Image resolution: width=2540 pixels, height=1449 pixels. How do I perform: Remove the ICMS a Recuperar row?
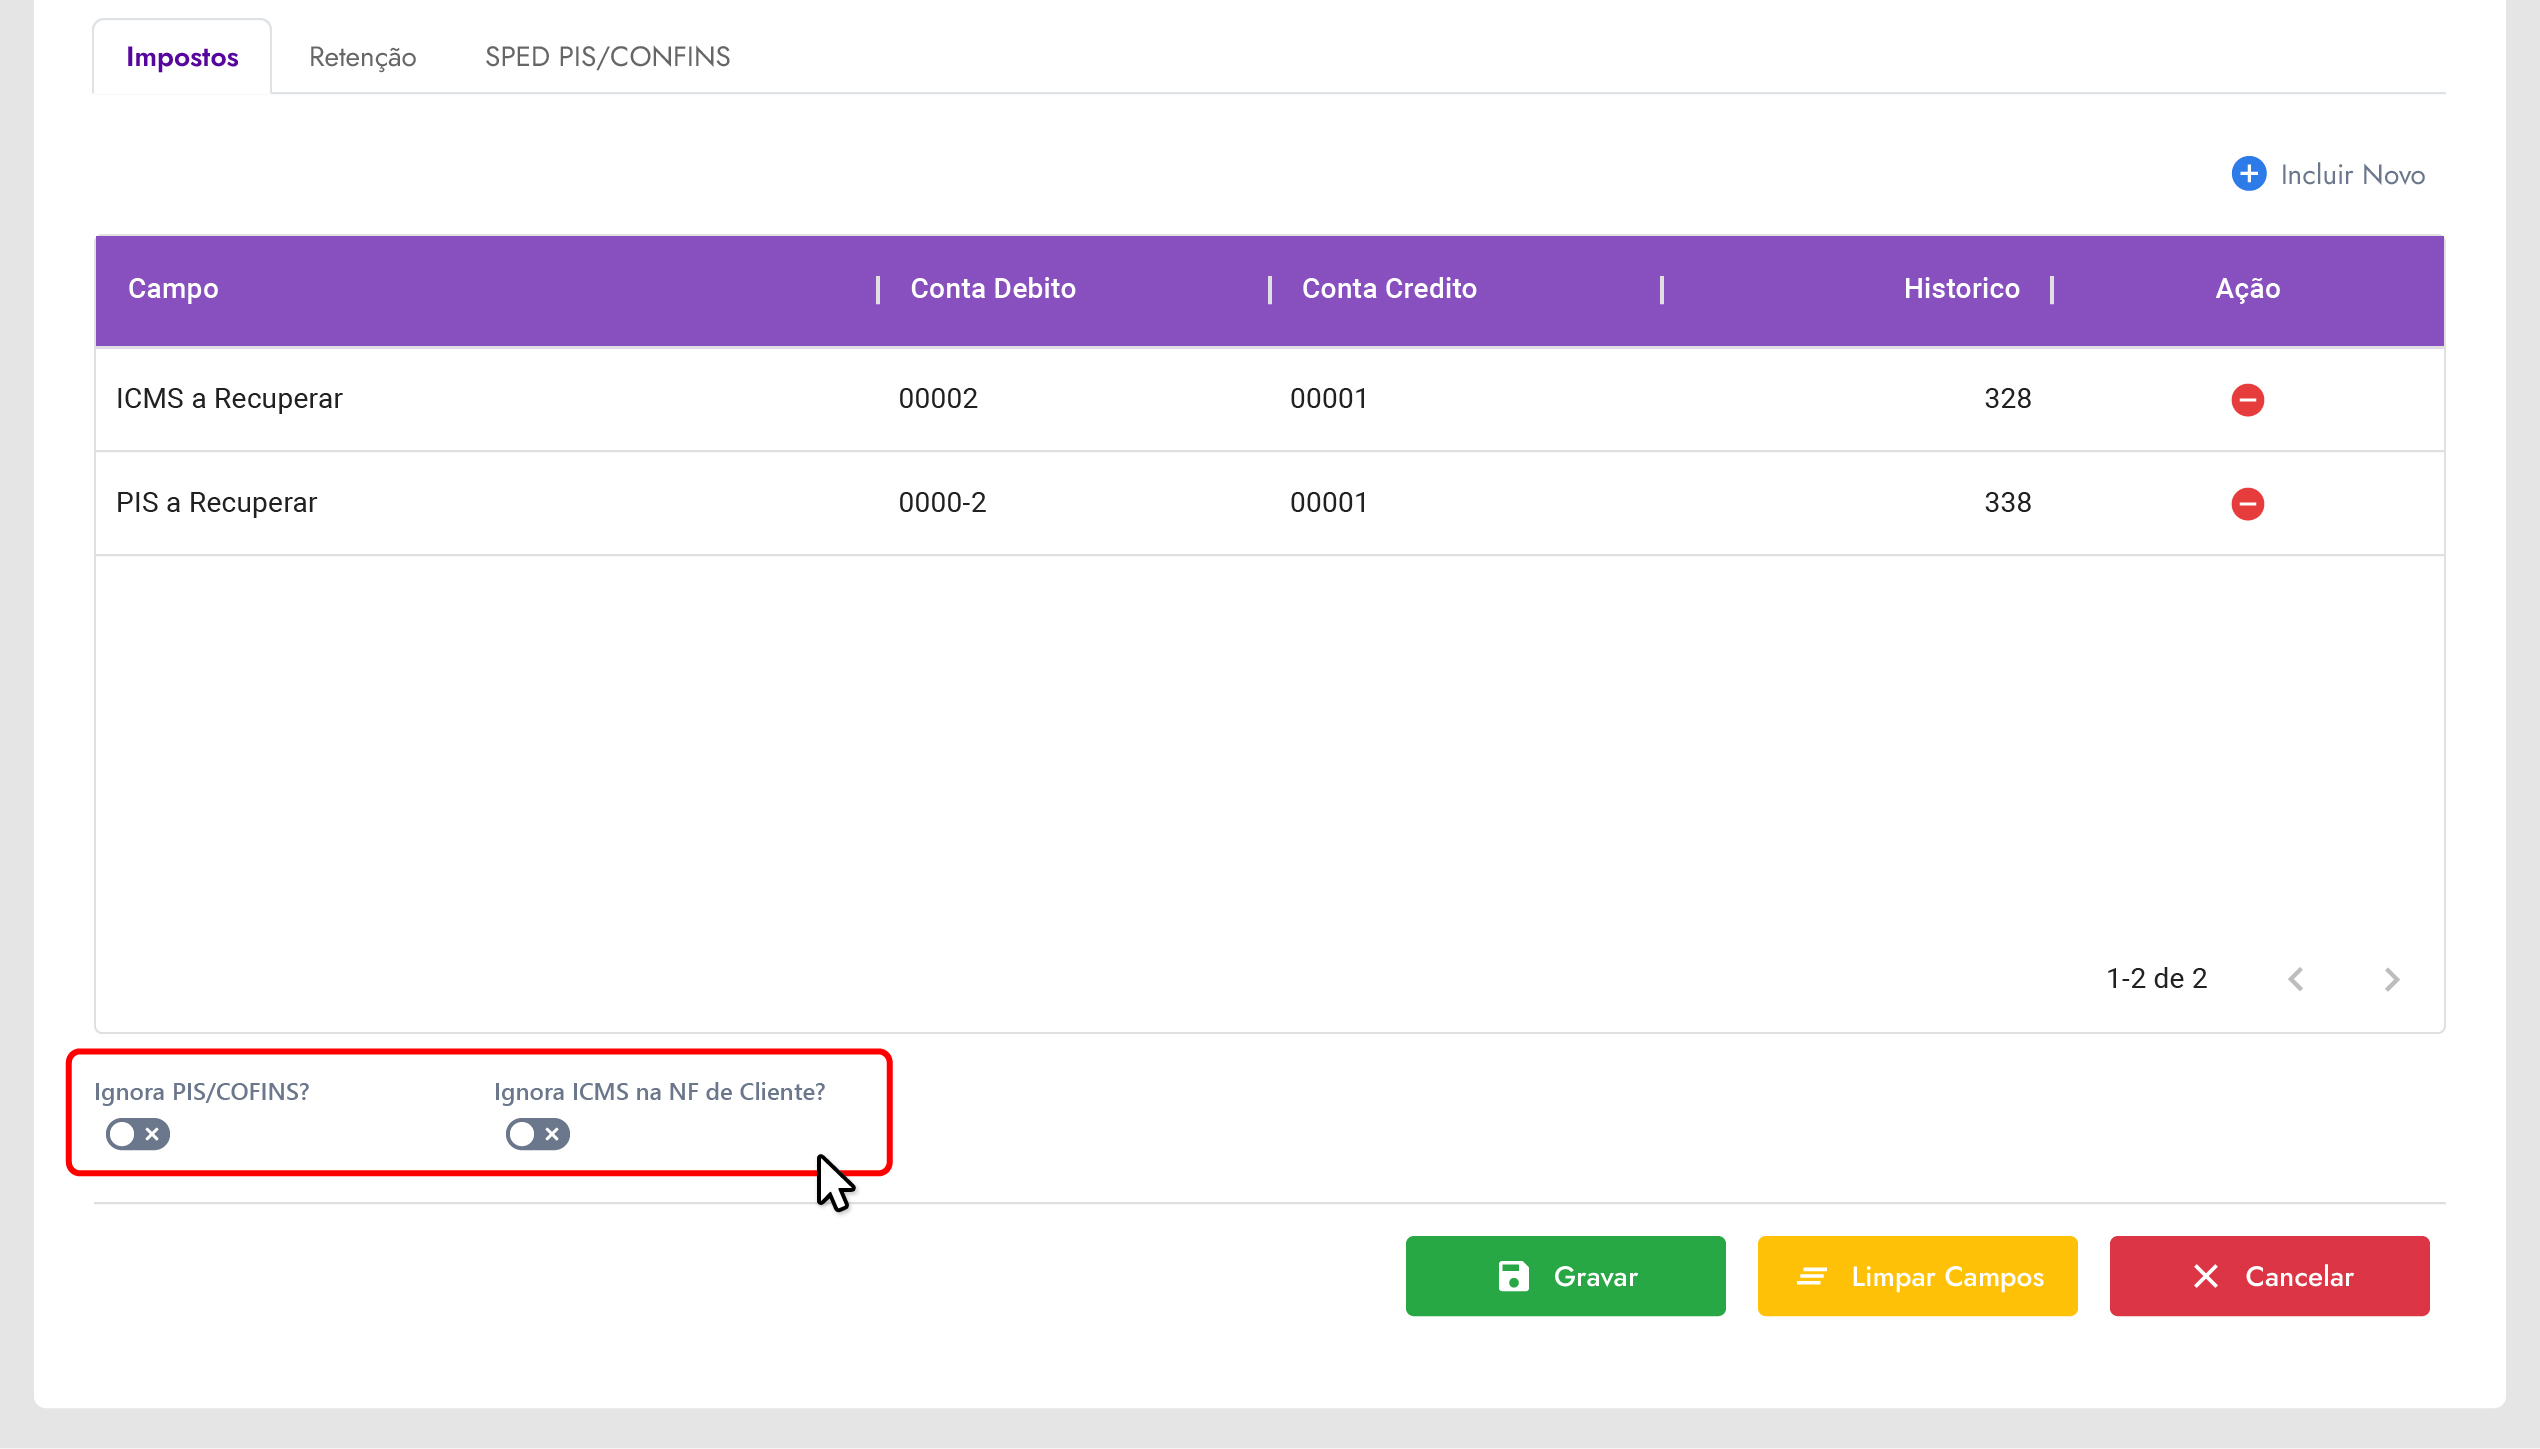(2247, 400)
